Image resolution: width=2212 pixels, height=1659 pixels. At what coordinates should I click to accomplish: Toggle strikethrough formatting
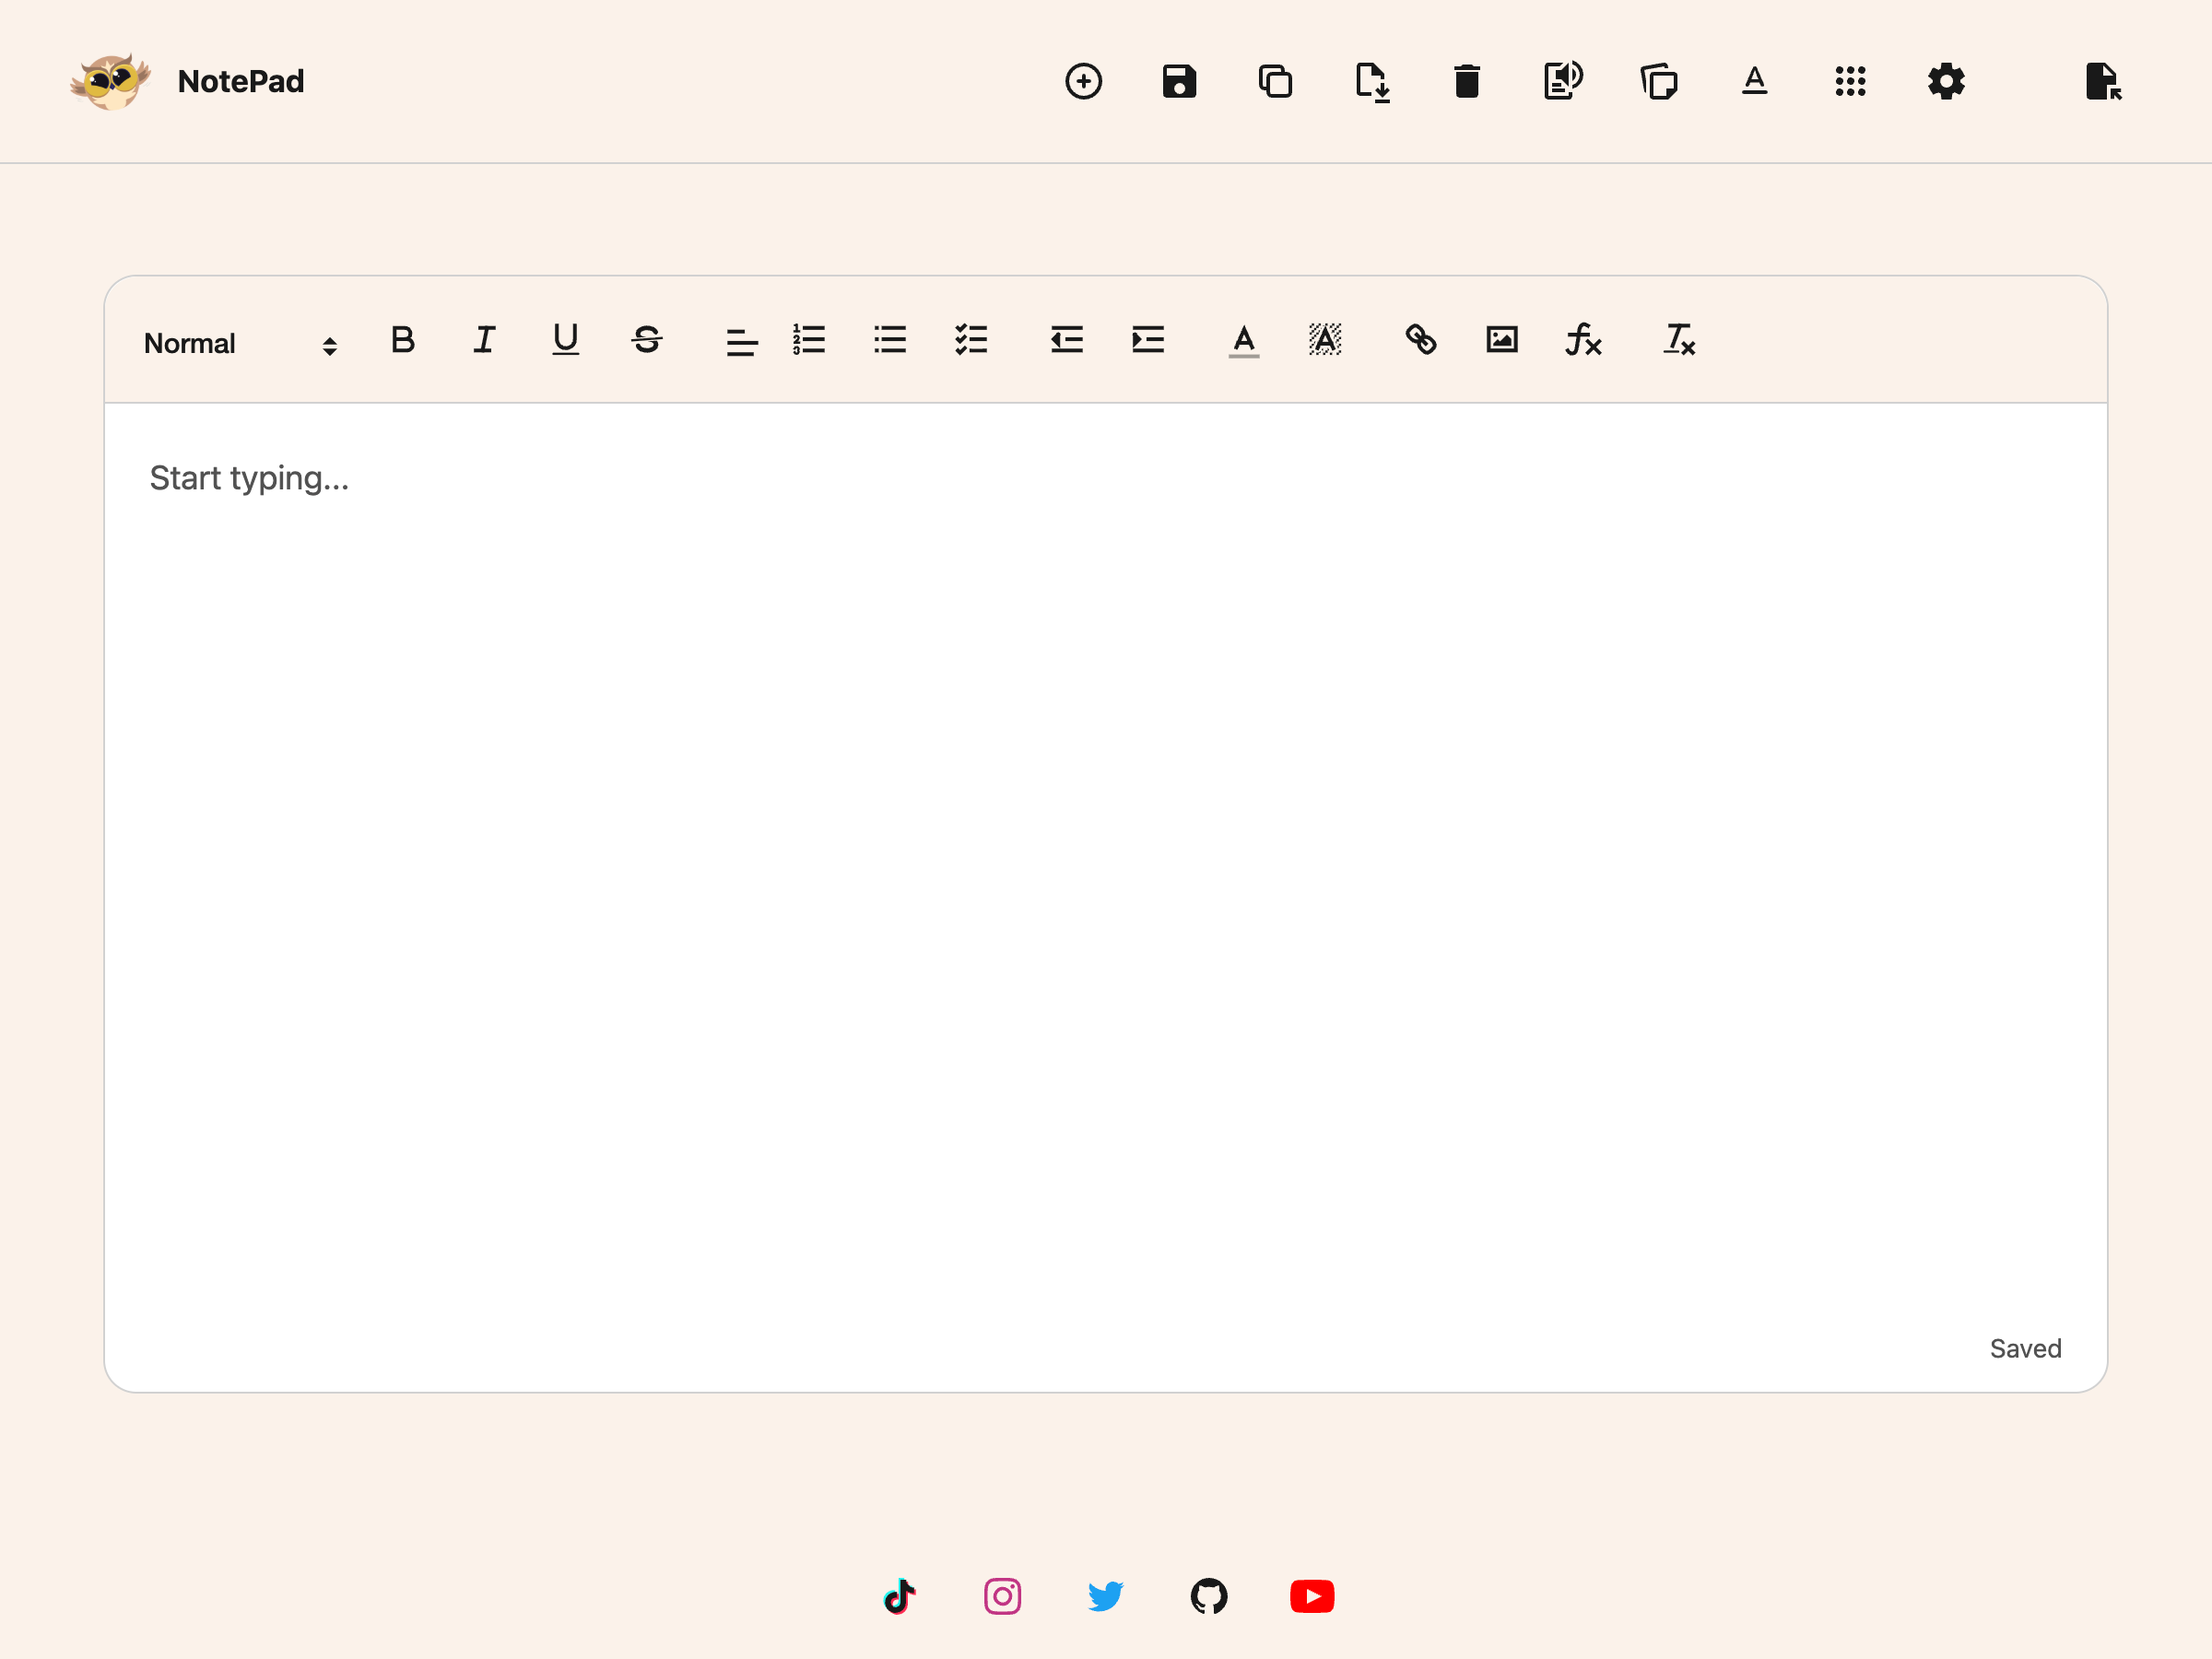tap(646, 340)
